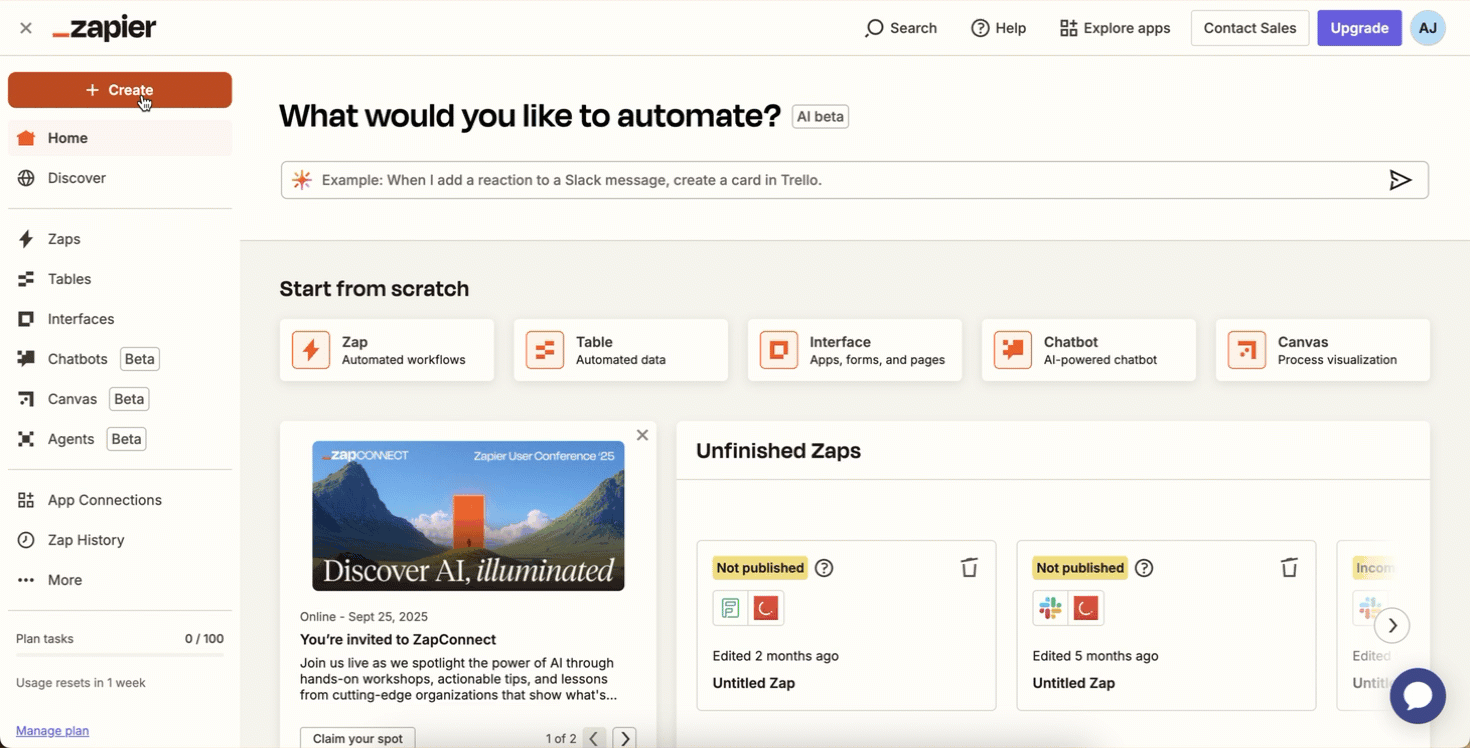Click the AI sparkle icon in the prompt field
The image size is (1470, 748).
(x=302, y=180)
